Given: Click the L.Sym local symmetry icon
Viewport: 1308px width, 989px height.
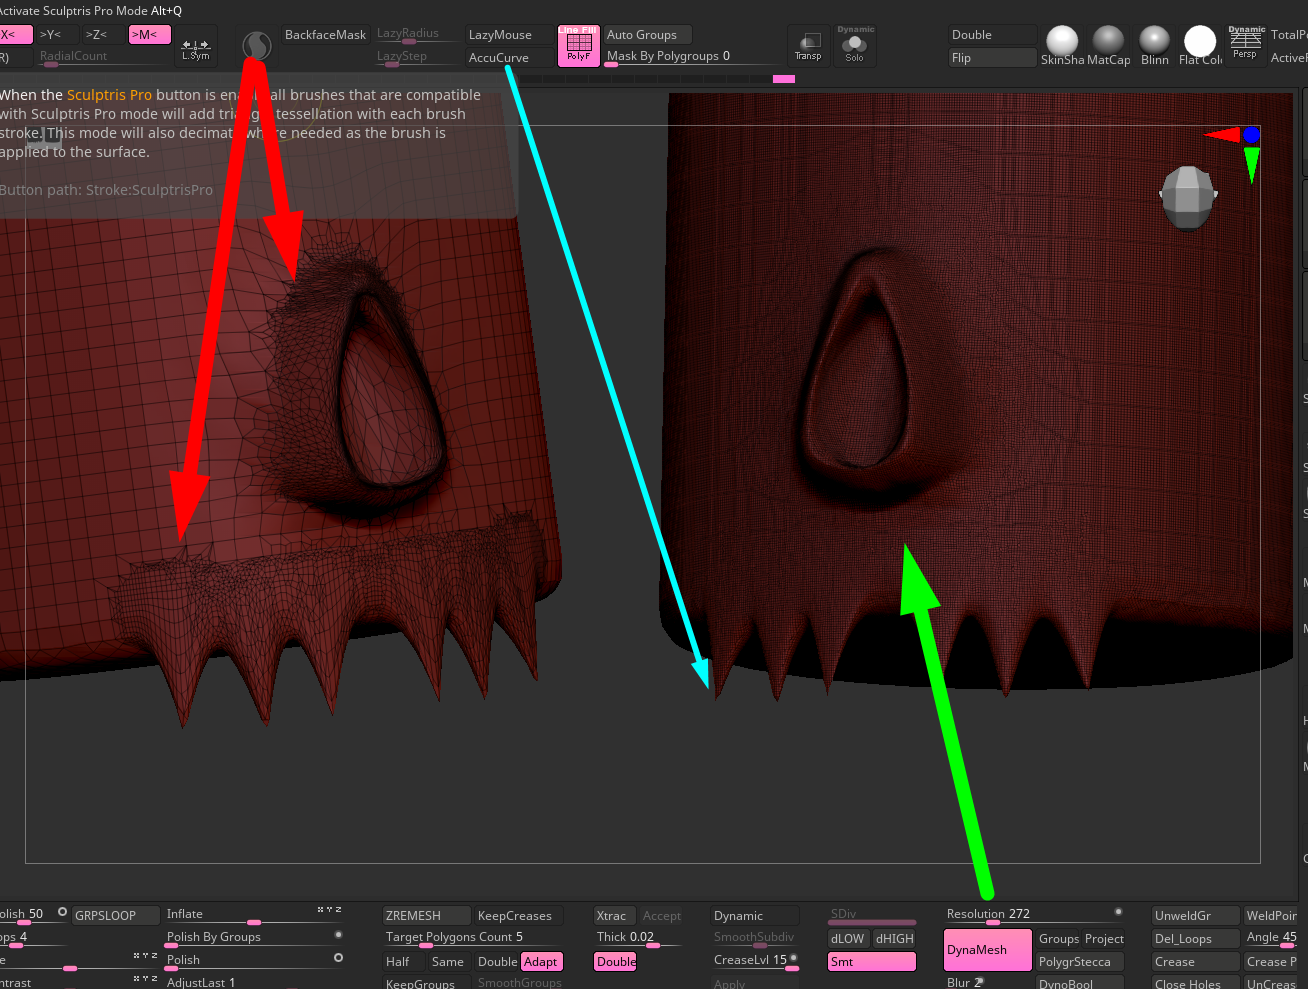Looking at the screenshot, I should pyautogui.click(x=196, y=49).
